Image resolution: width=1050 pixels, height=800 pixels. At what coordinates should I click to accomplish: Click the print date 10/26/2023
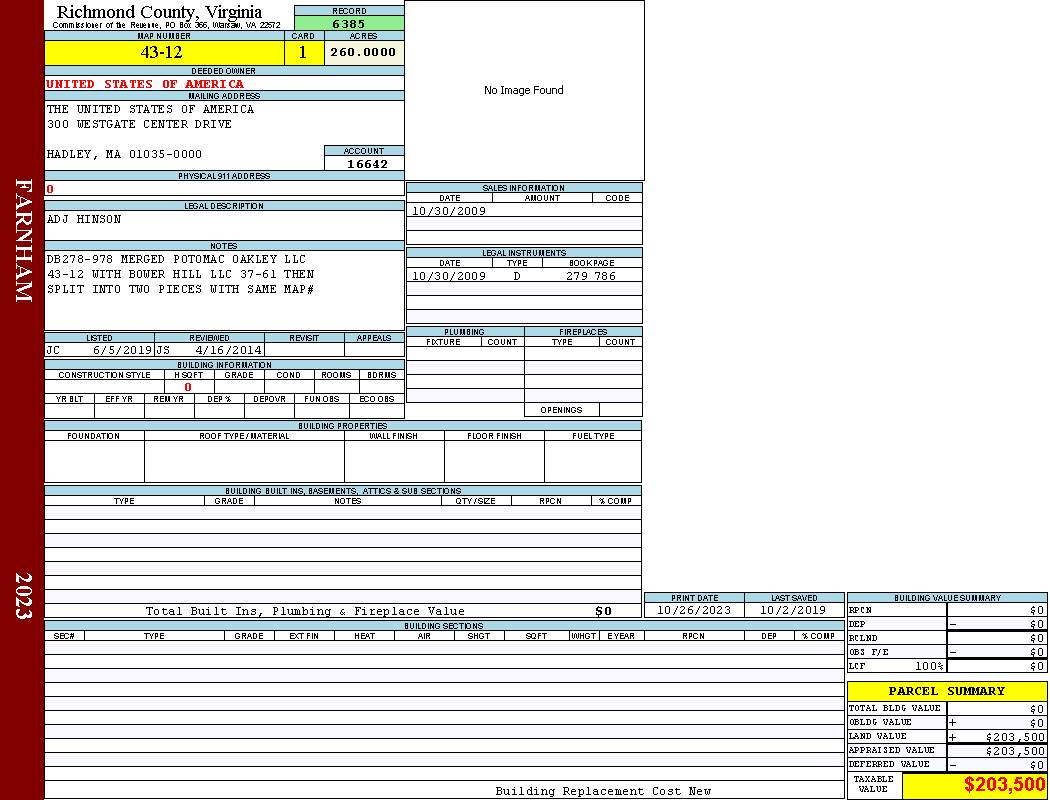point(693,610)
